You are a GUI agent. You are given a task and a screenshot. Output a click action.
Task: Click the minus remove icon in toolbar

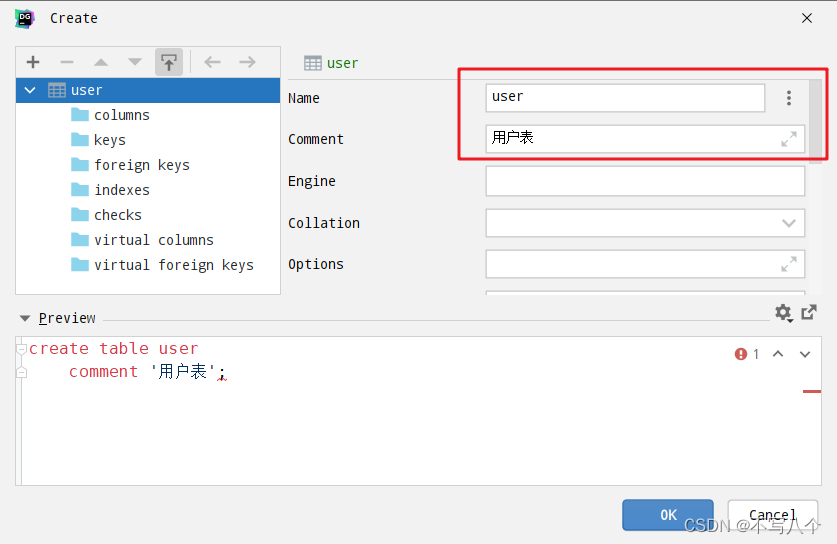(67, 62)
